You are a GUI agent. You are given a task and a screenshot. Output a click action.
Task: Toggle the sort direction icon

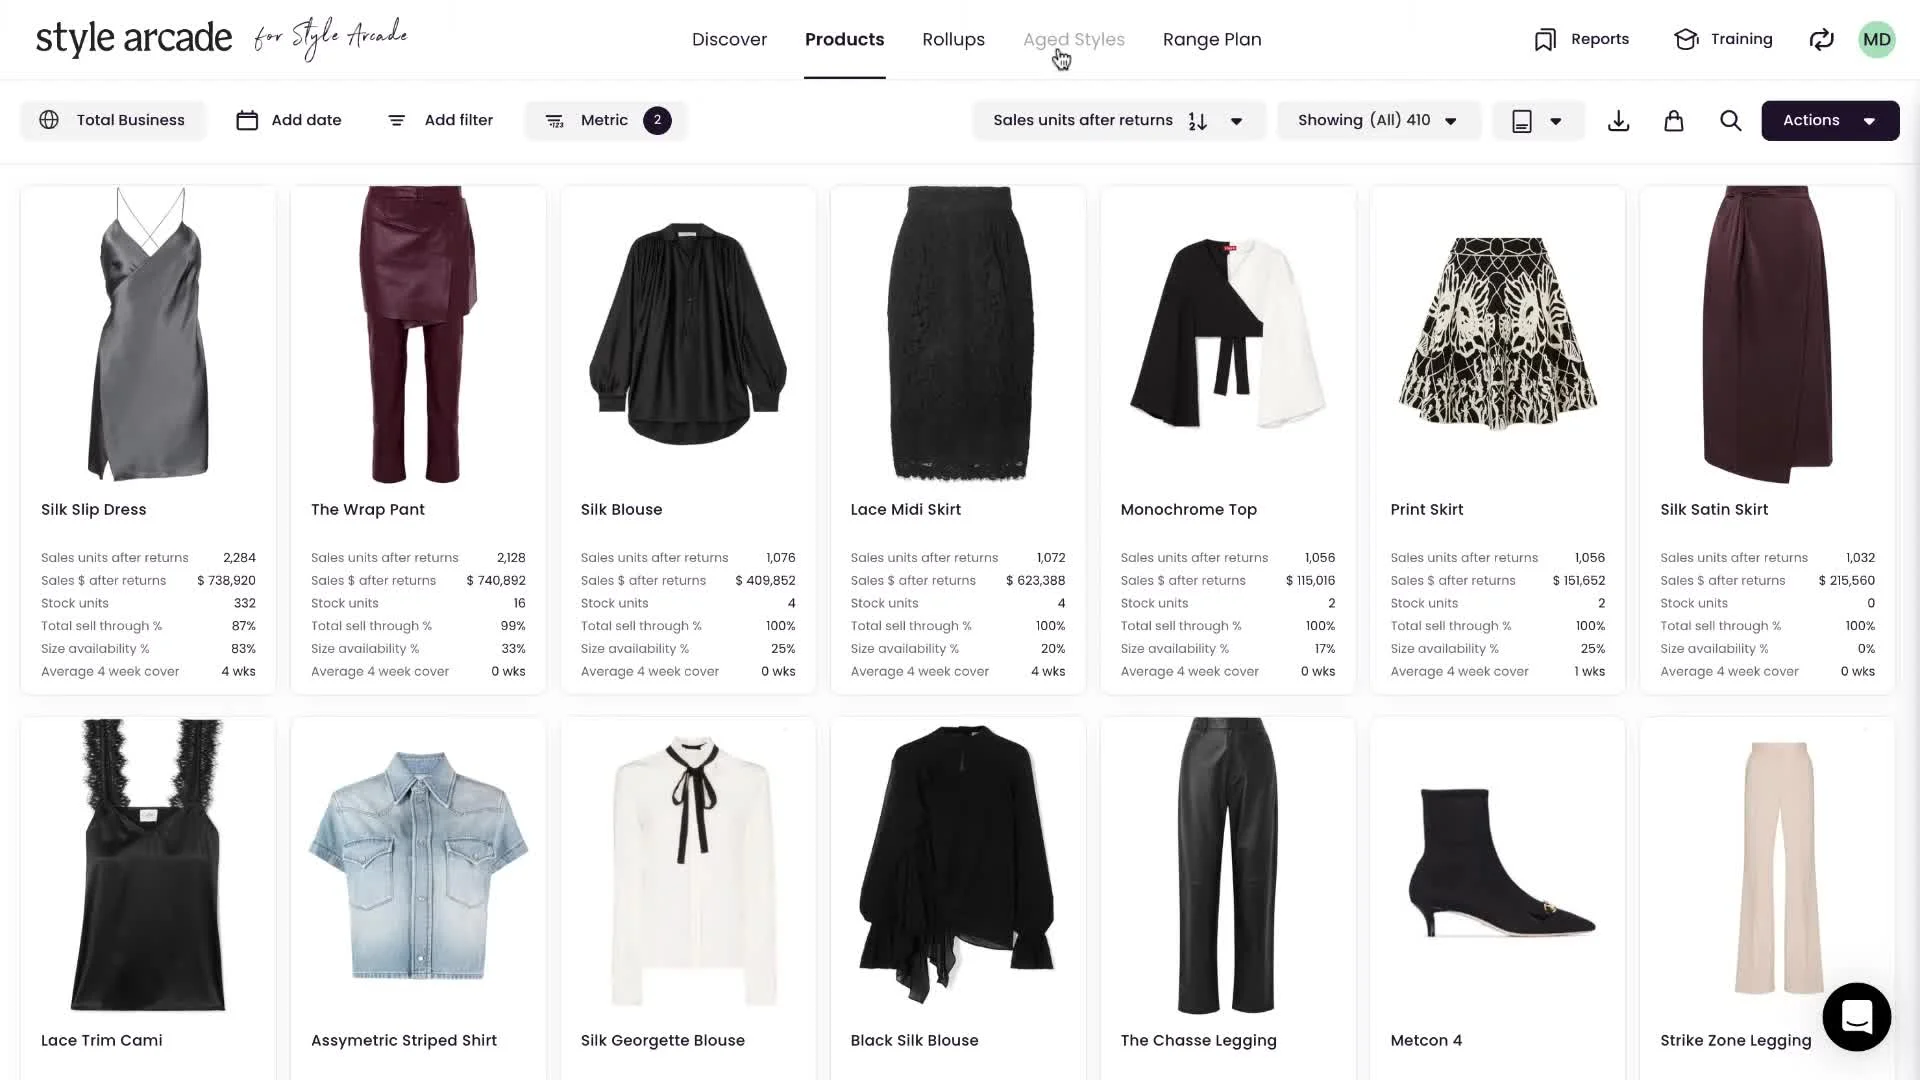[x=1197, y=121]
